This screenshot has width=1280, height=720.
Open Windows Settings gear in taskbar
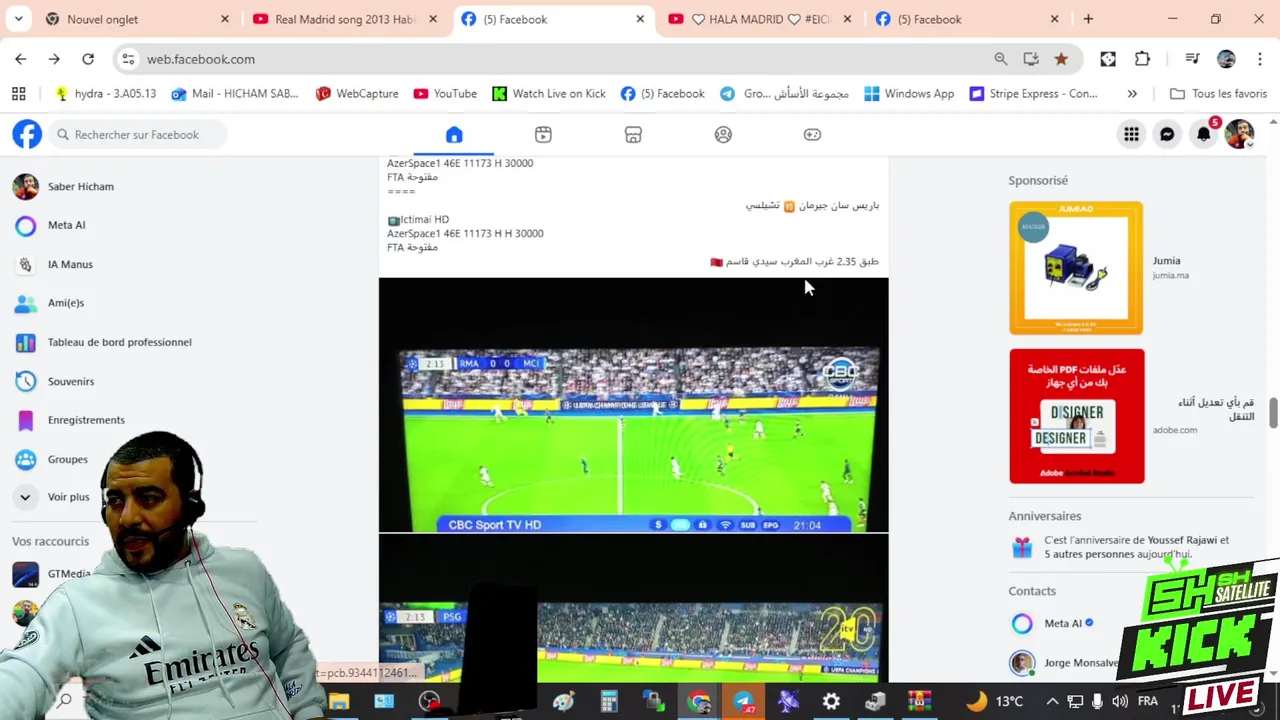click(x=831, y=702)
